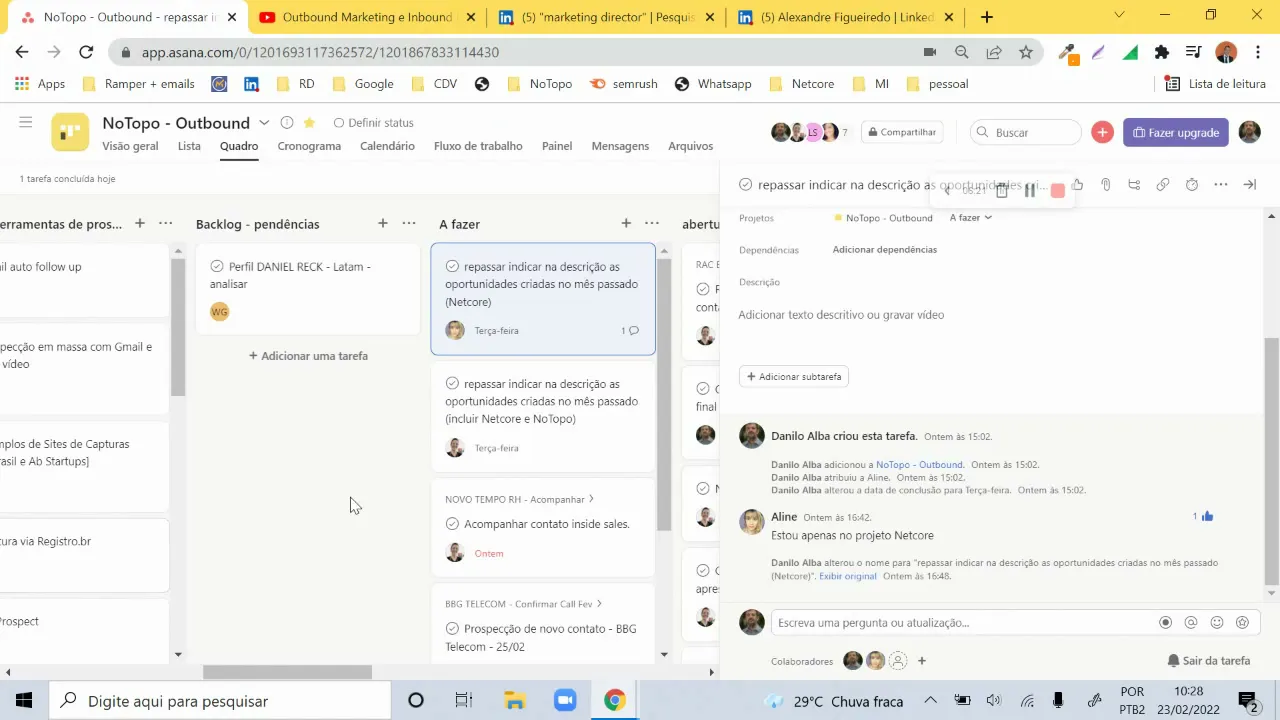Open the Chrome tab search dropdown
This screenshot has height=720, width=1280.
(x=1119, y=15)
